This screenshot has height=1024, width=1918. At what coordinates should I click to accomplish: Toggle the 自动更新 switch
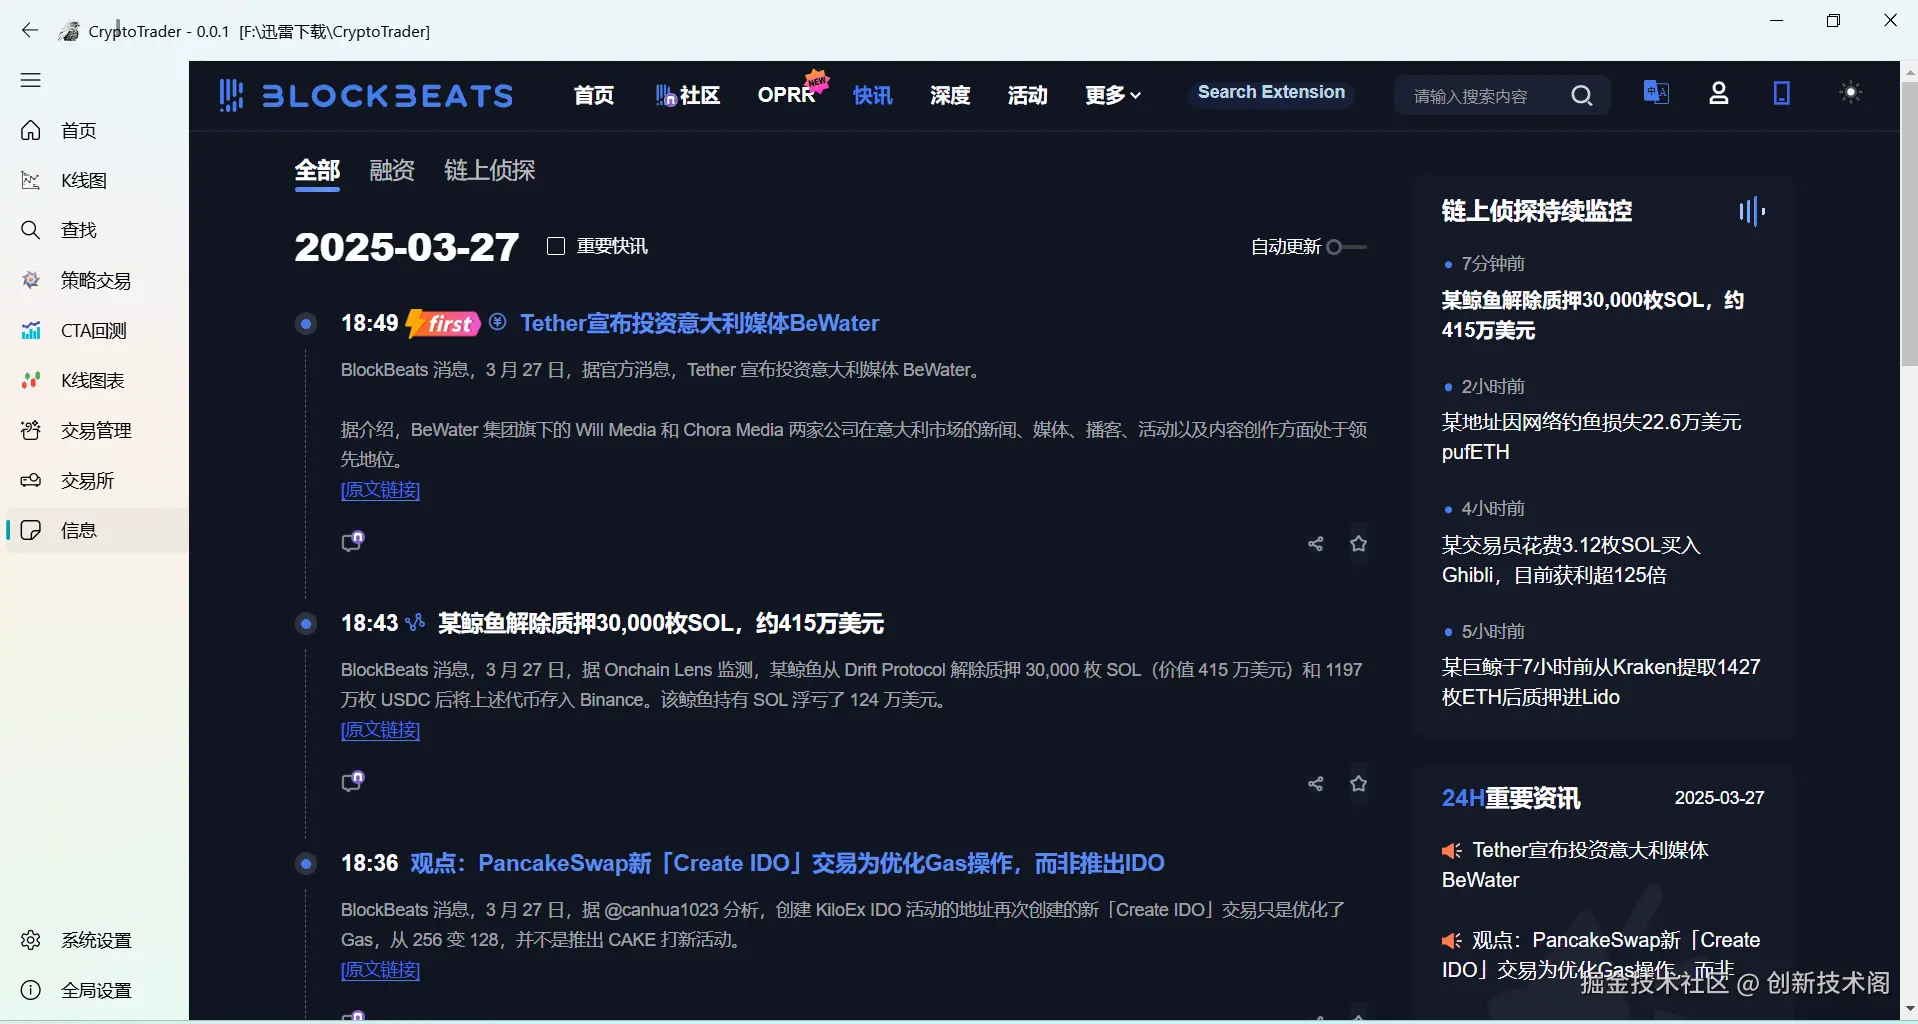1347,246
